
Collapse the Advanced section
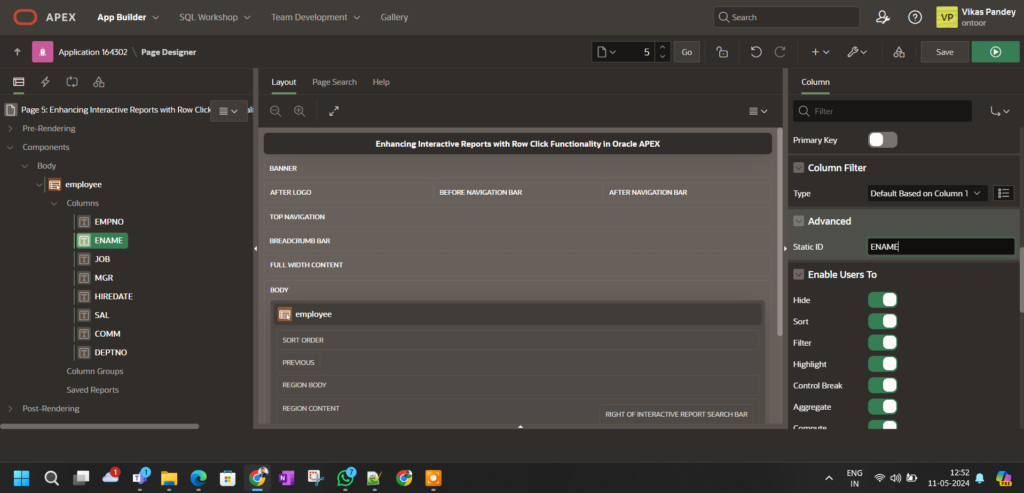pos(799,221)
